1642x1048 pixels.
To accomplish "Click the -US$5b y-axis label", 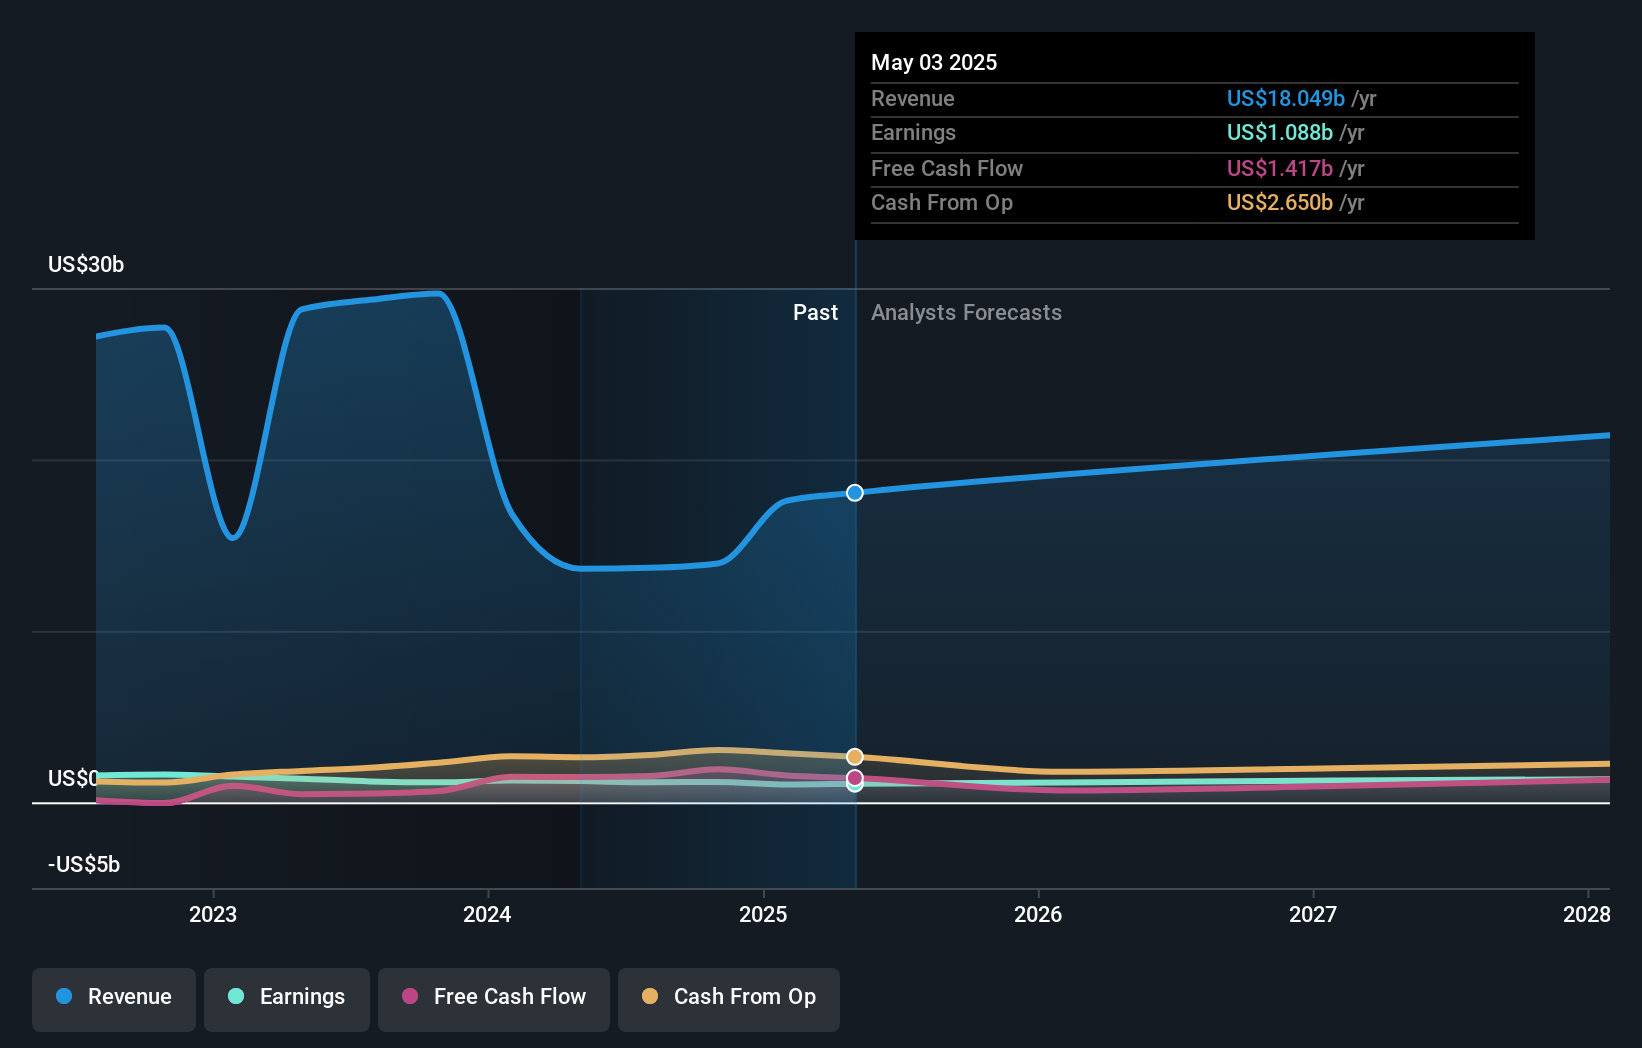I will 84,864.
